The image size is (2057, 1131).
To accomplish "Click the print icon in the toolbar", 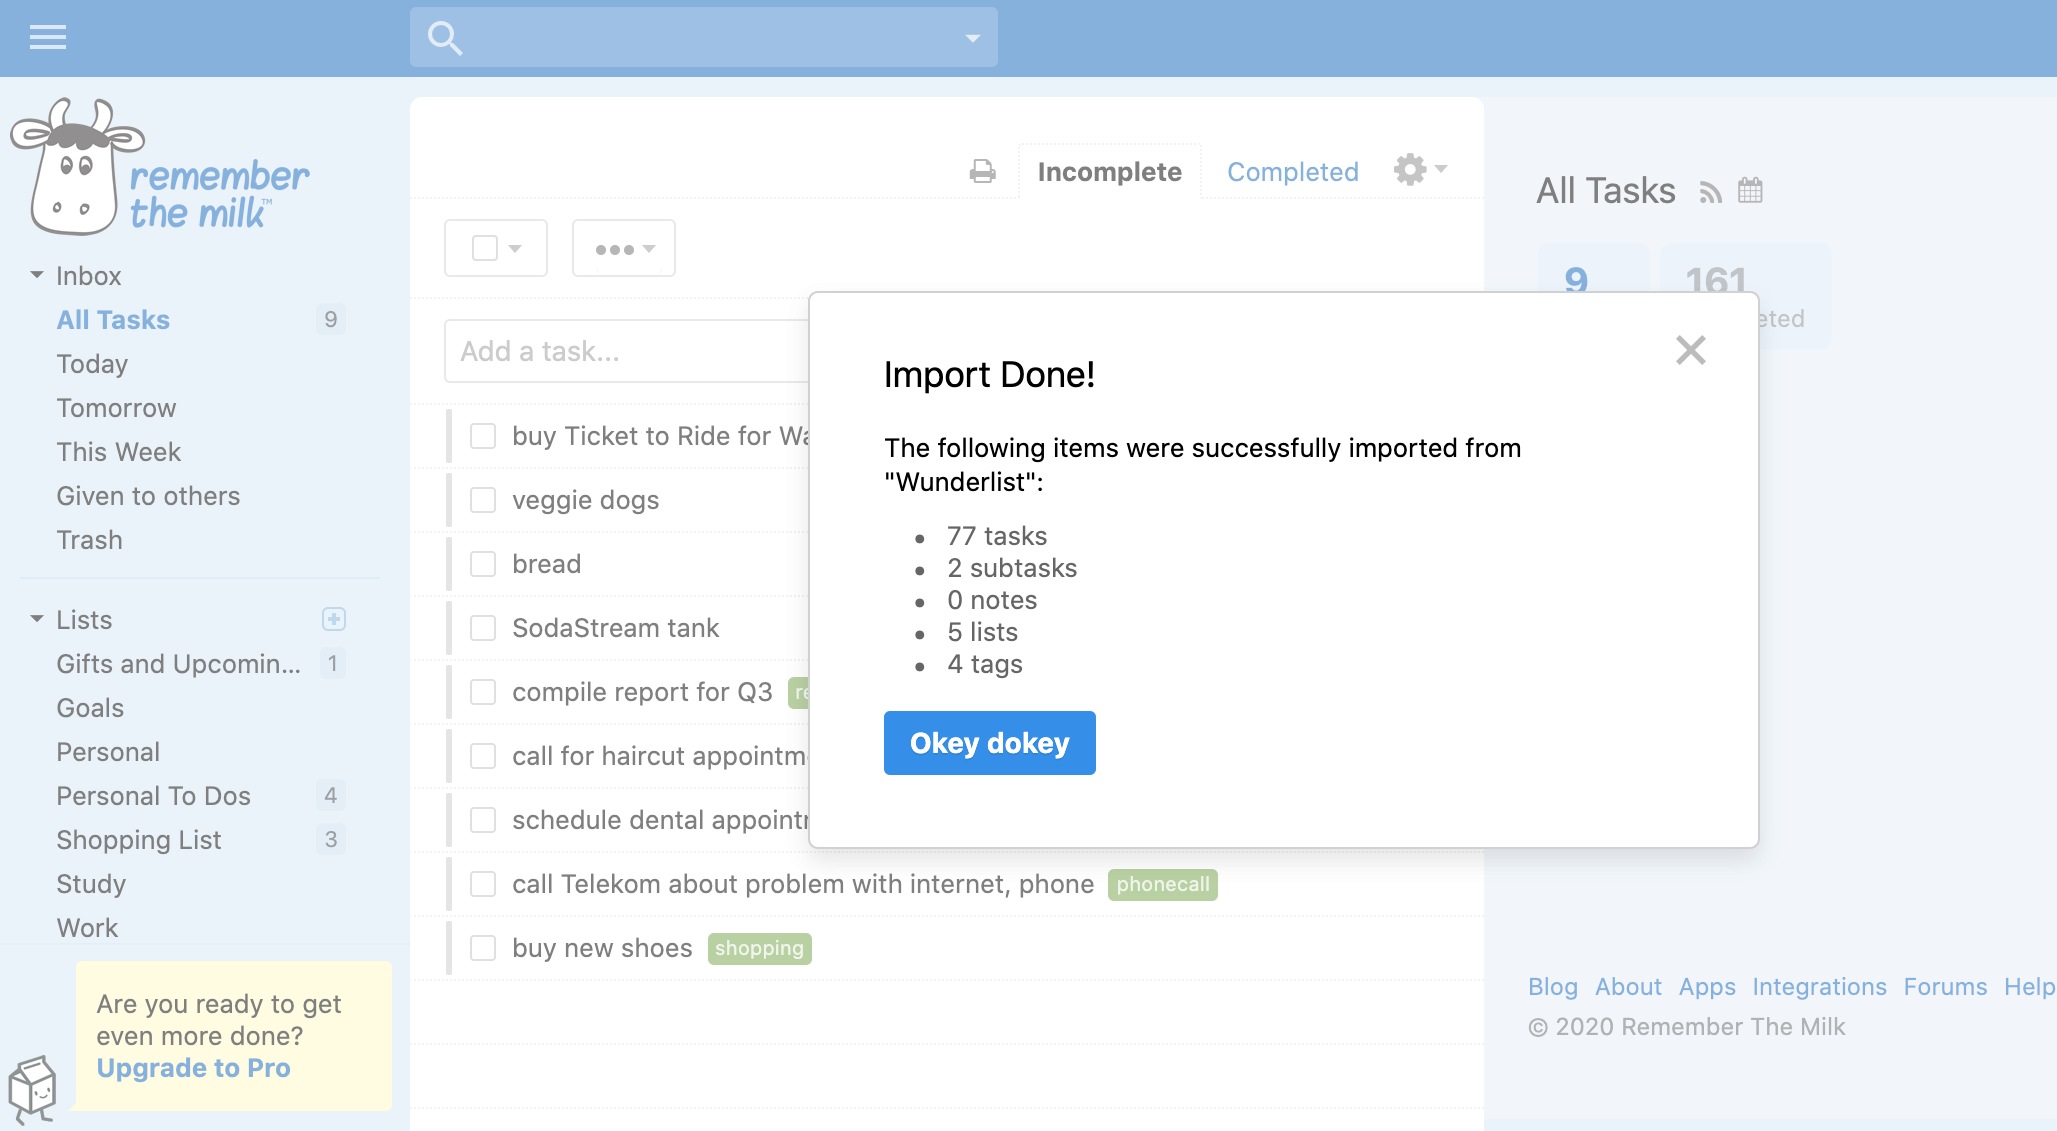I will coord(982,170).
